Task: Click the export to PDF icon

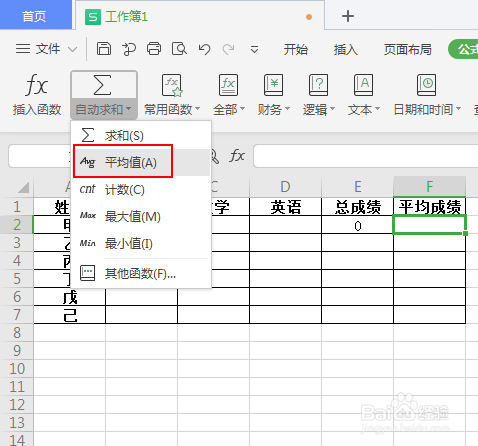Action: 129,49
